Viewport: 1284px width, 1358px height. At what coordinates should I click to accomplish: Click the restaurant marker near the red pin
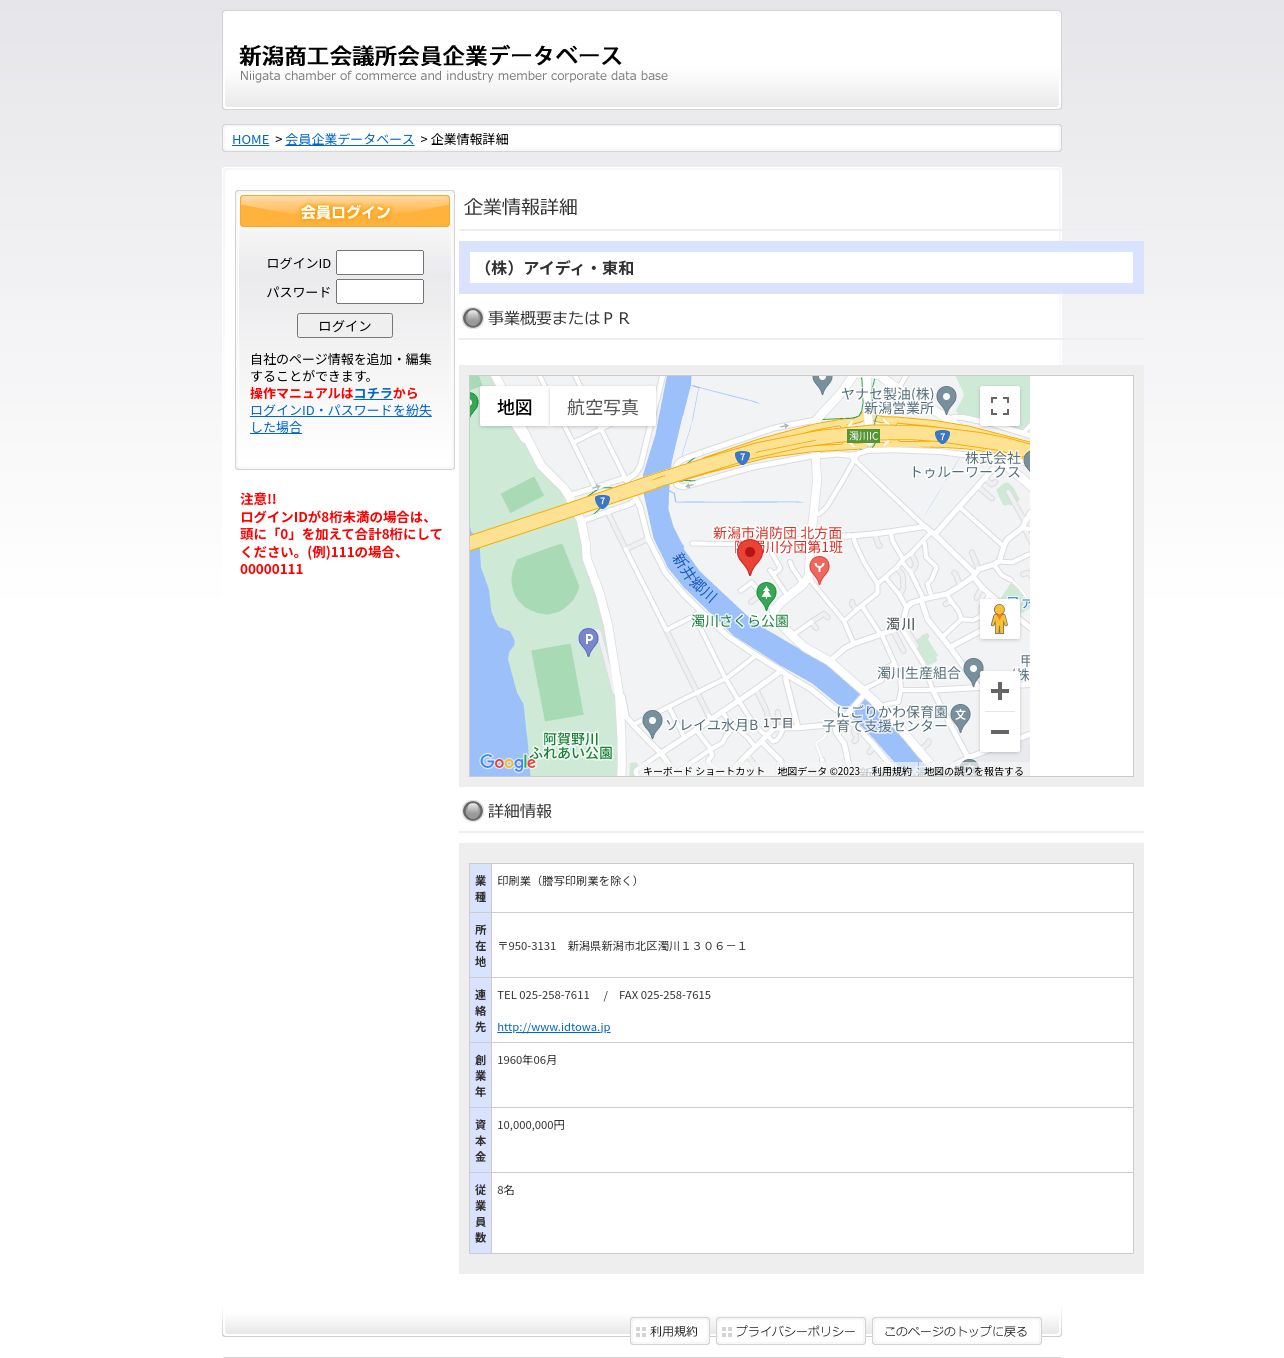(x=819, y=570)
